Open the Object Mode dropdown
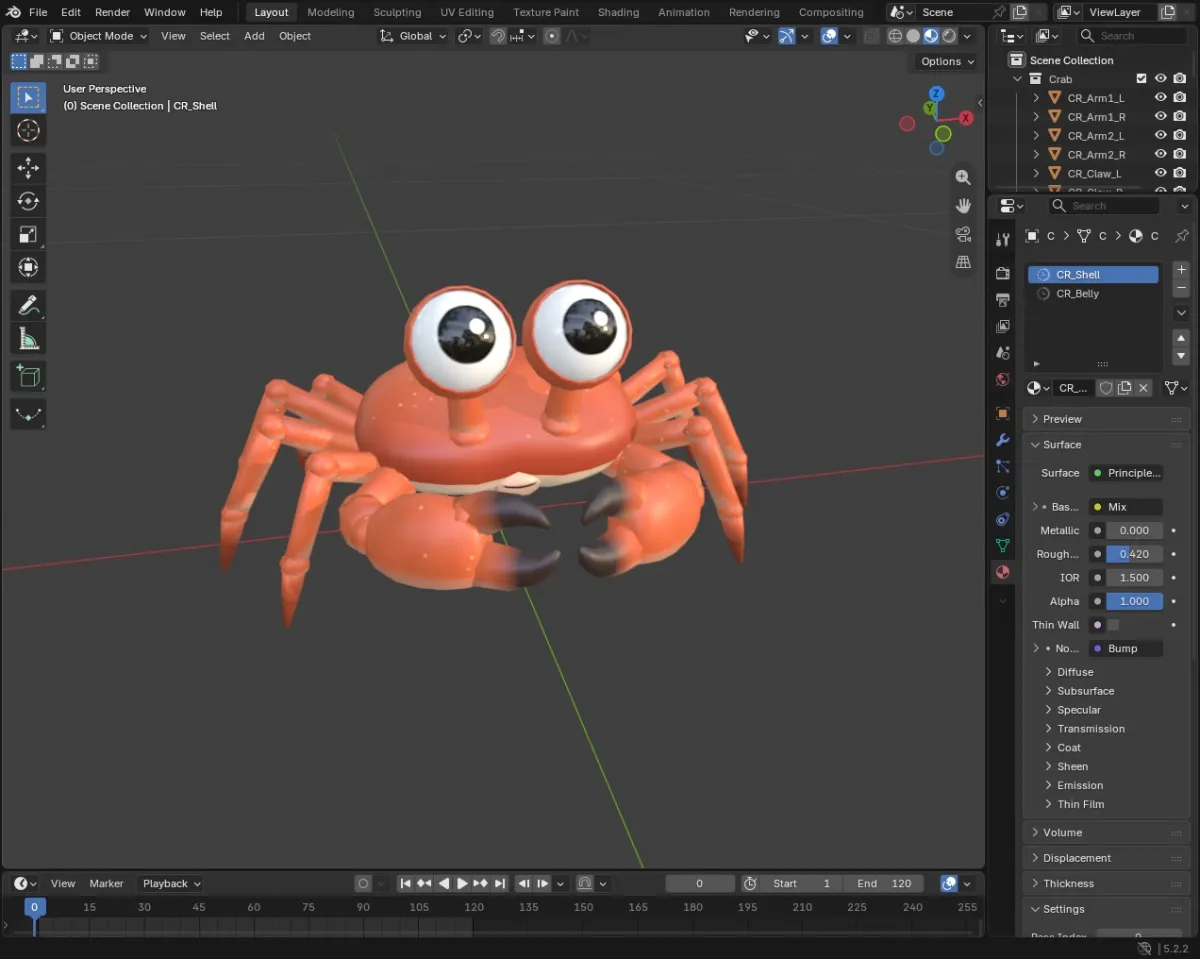This screenshot has height=959, width=1200. click(98, 36)
